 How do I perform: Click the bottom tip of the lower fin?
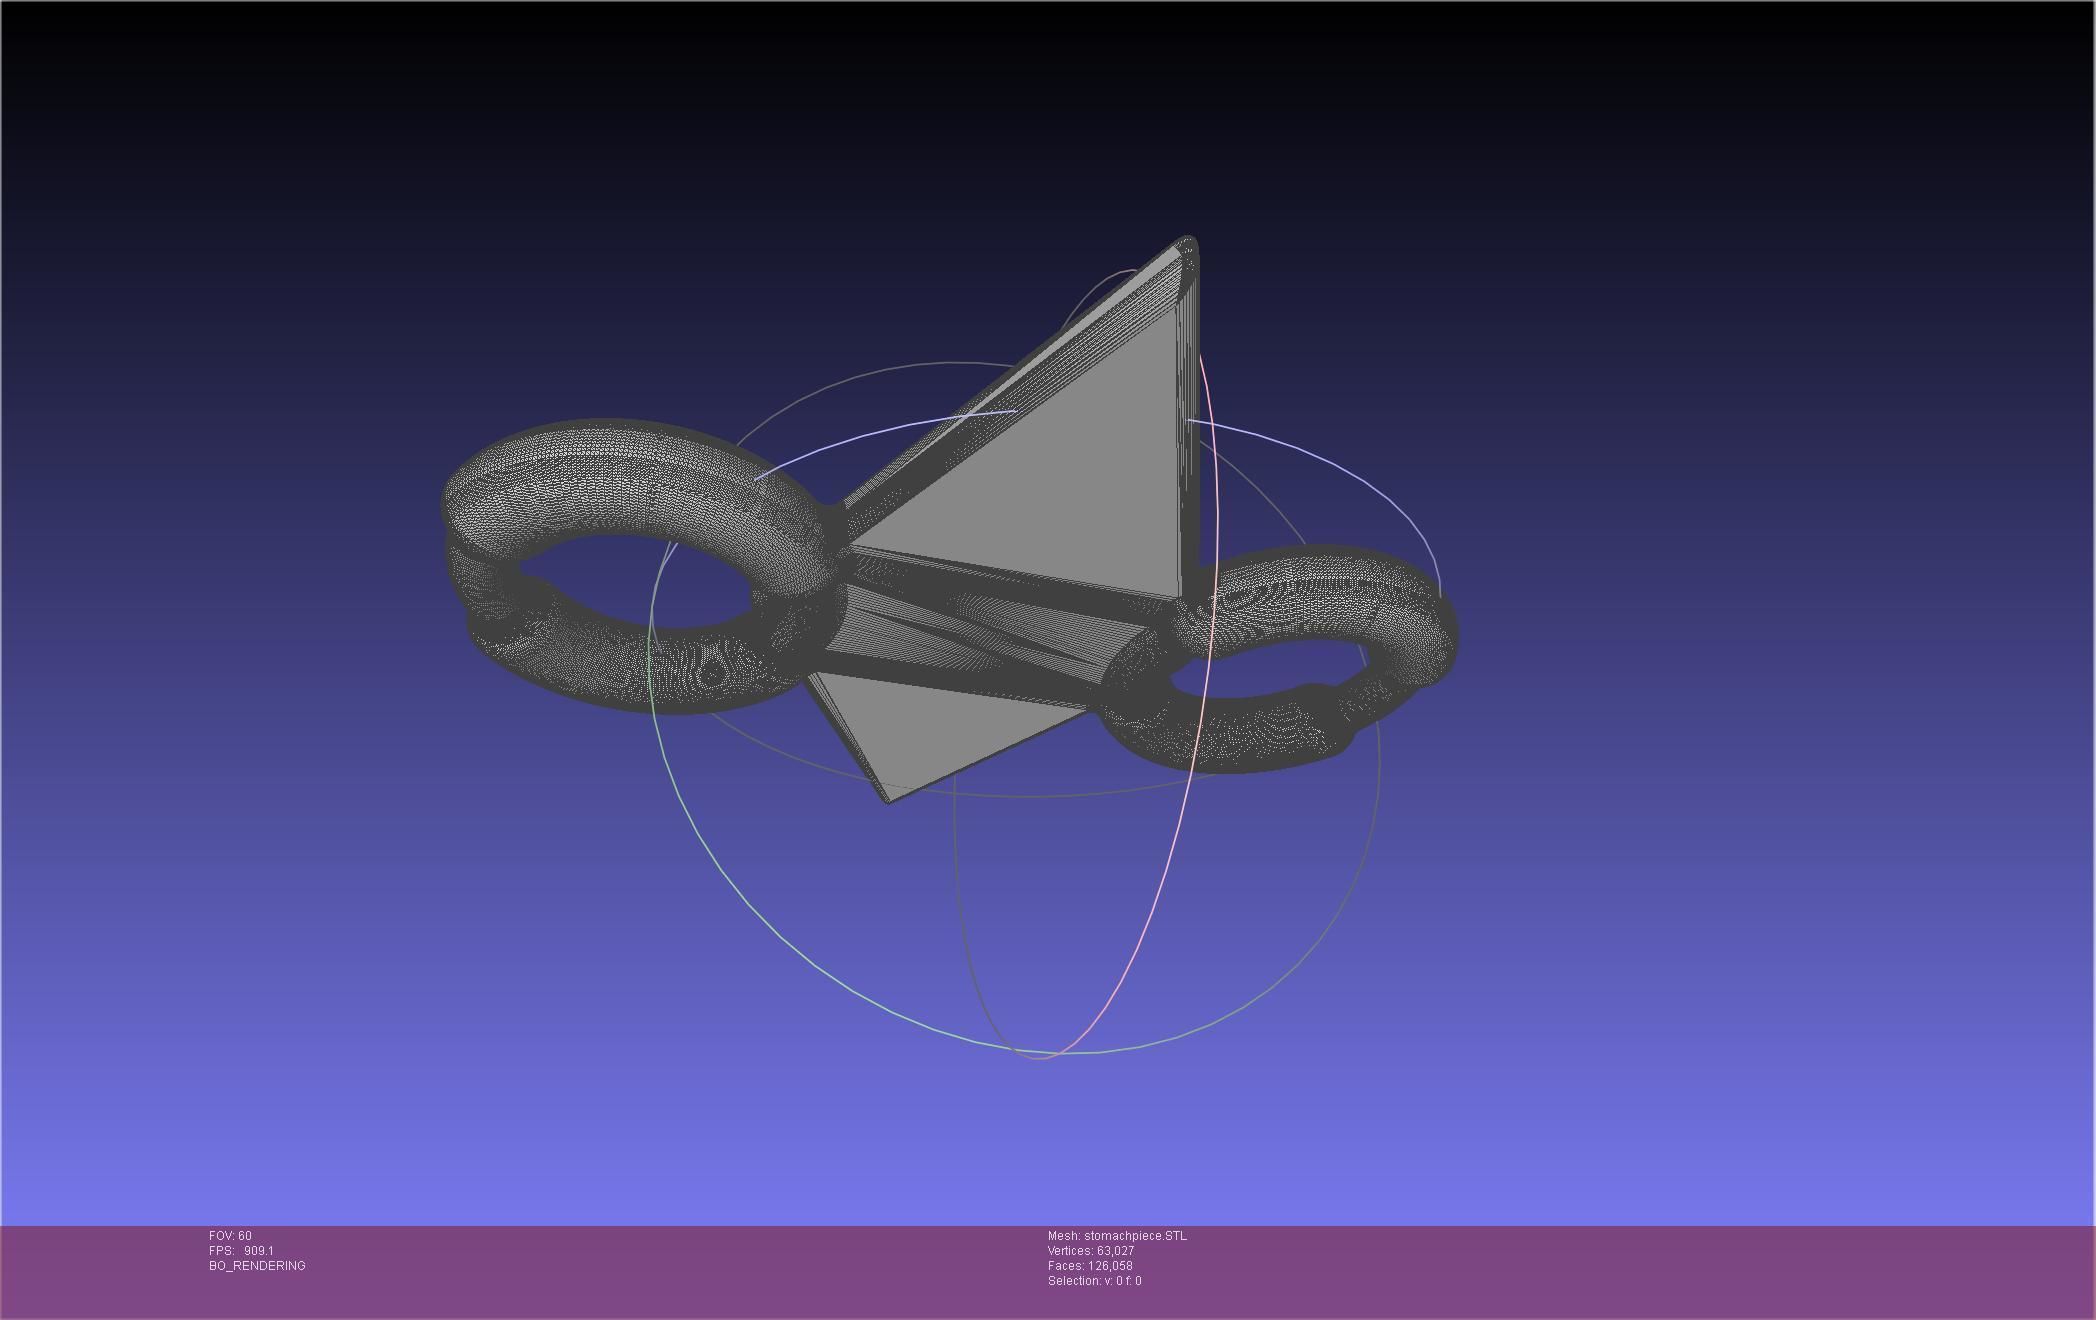889,798
